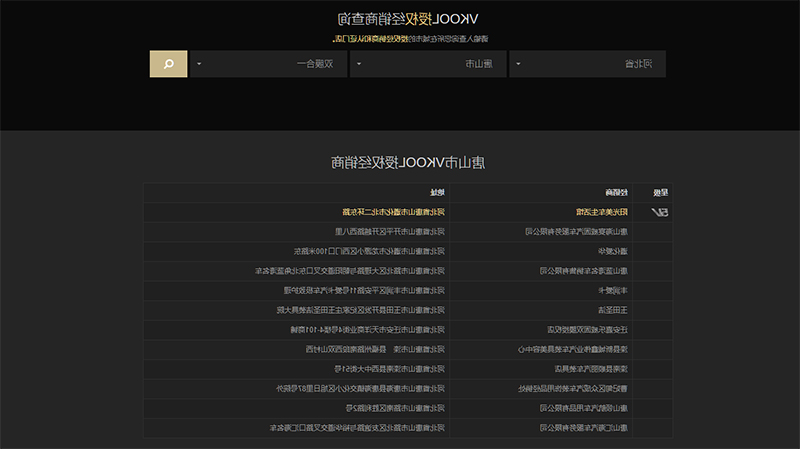Select dealer 遵化爱华
This screenshot has width=800, height=449.
click(613, 251)
